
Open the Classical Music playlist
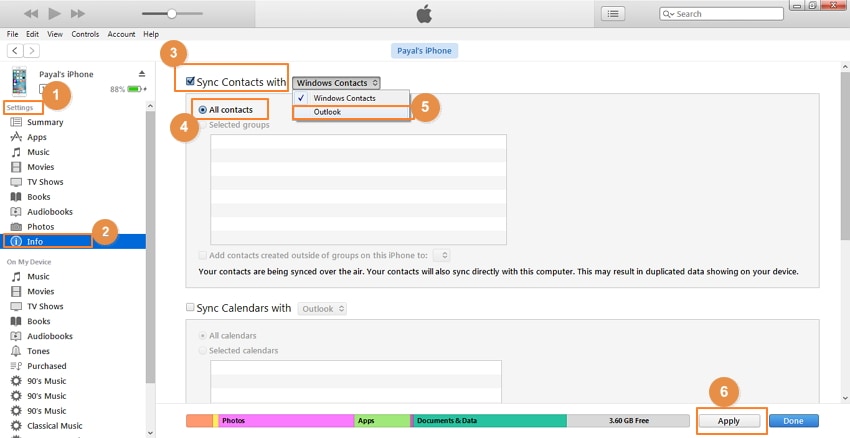tap(55, 426)
